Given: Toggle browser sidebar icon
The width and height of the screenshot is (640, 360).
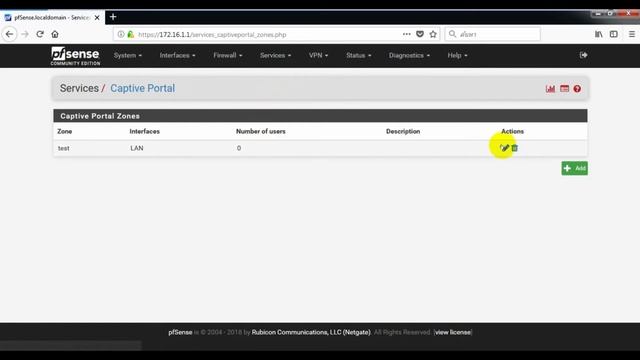Looking at the screenshot, I should [613, 34].
